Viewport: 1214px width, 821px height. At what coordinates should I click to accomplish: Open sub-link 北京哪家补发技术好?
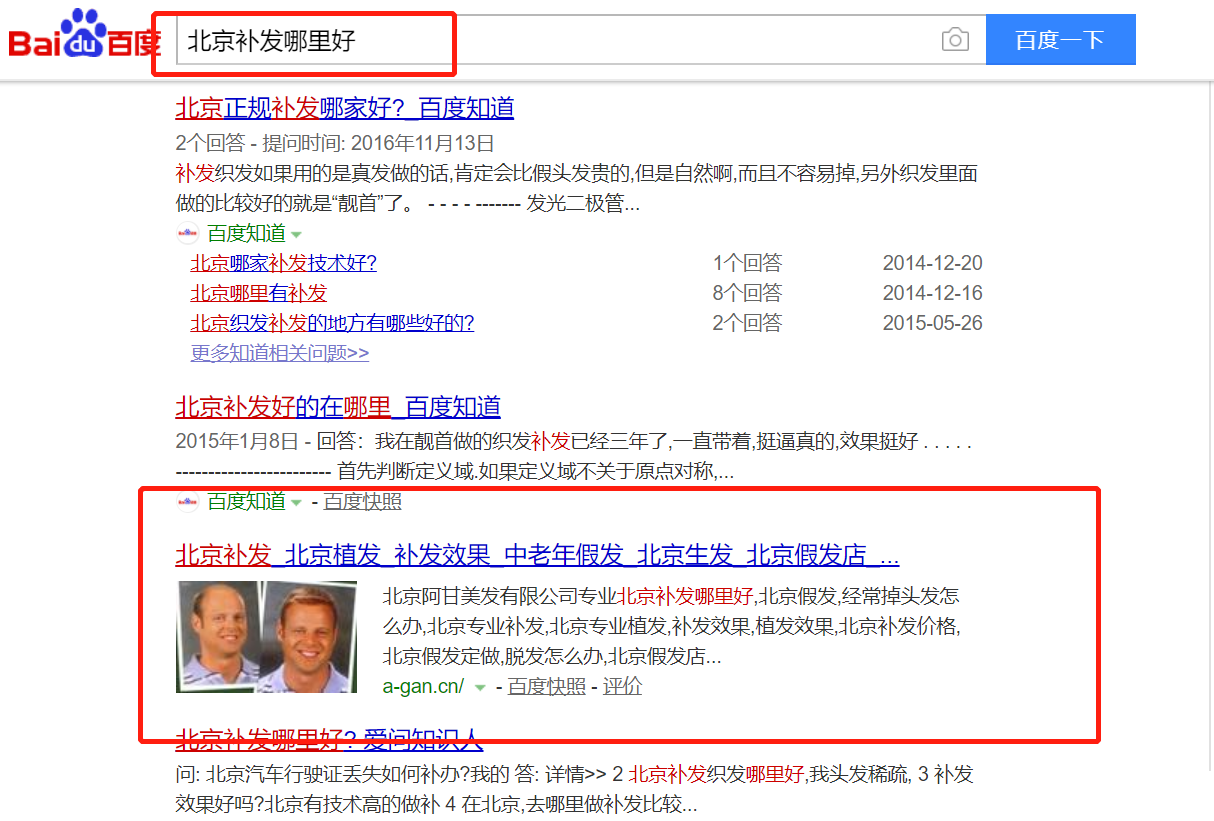click(x=283, y=263)
